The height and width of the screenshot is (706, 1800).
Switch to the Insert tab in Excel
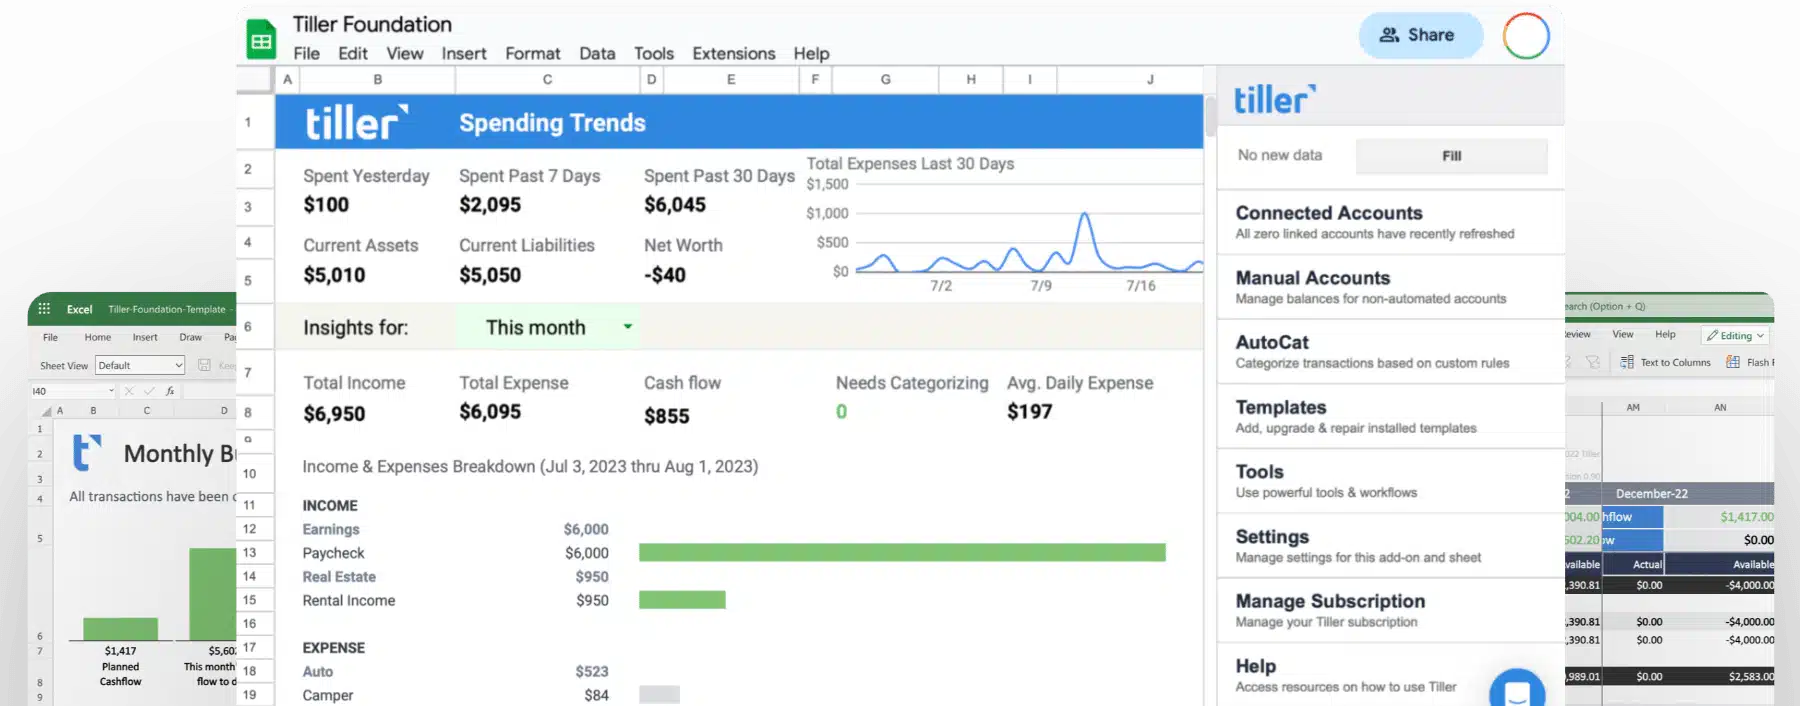coord(145,337)
